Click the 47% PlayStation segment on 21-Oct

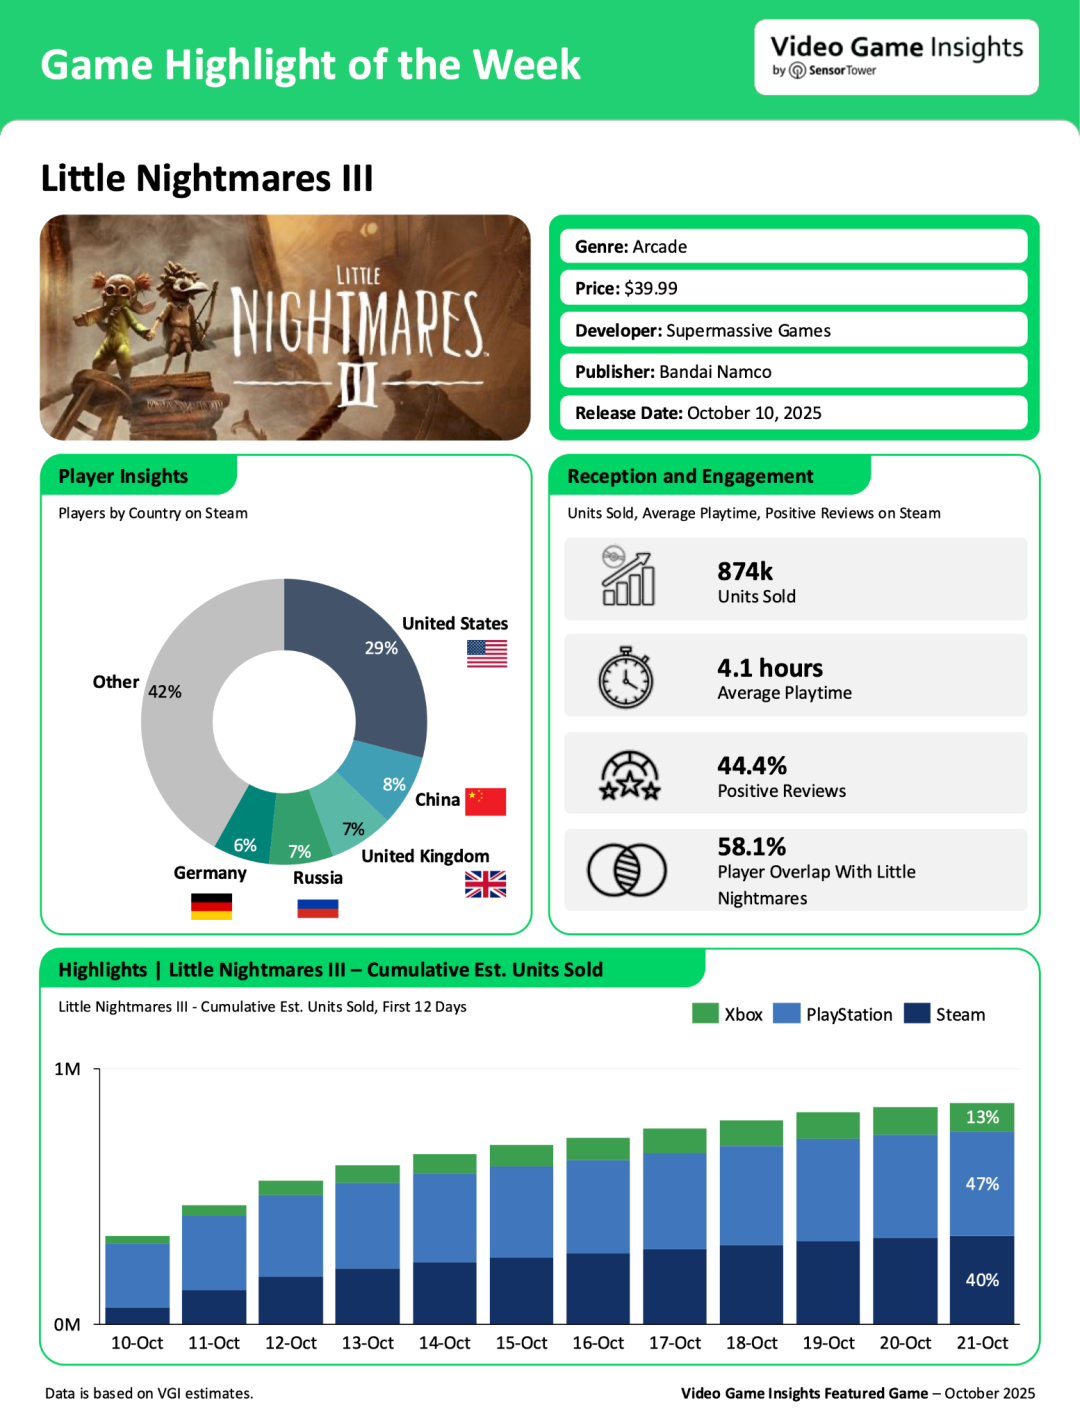tap(982, 1184)
